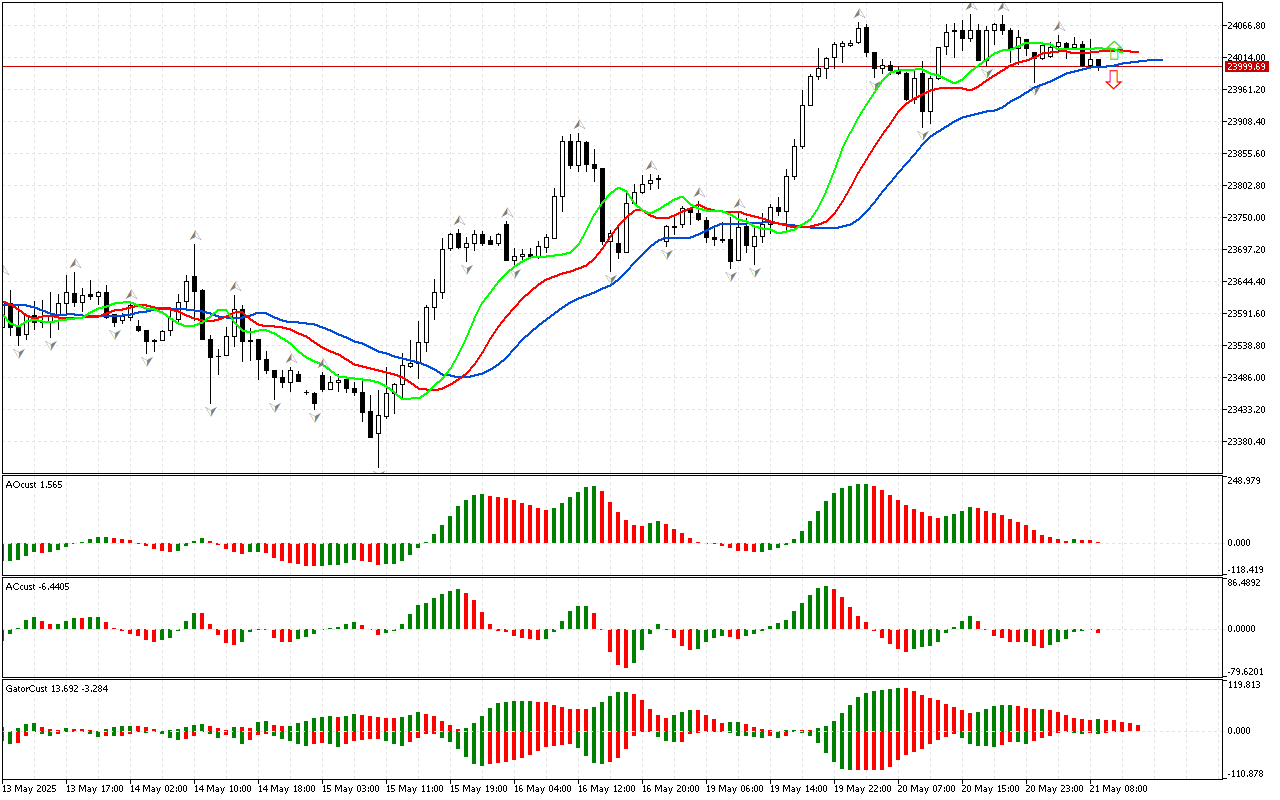
Task: Click the 248.979 AO scale value
Action: (1245, 481)
